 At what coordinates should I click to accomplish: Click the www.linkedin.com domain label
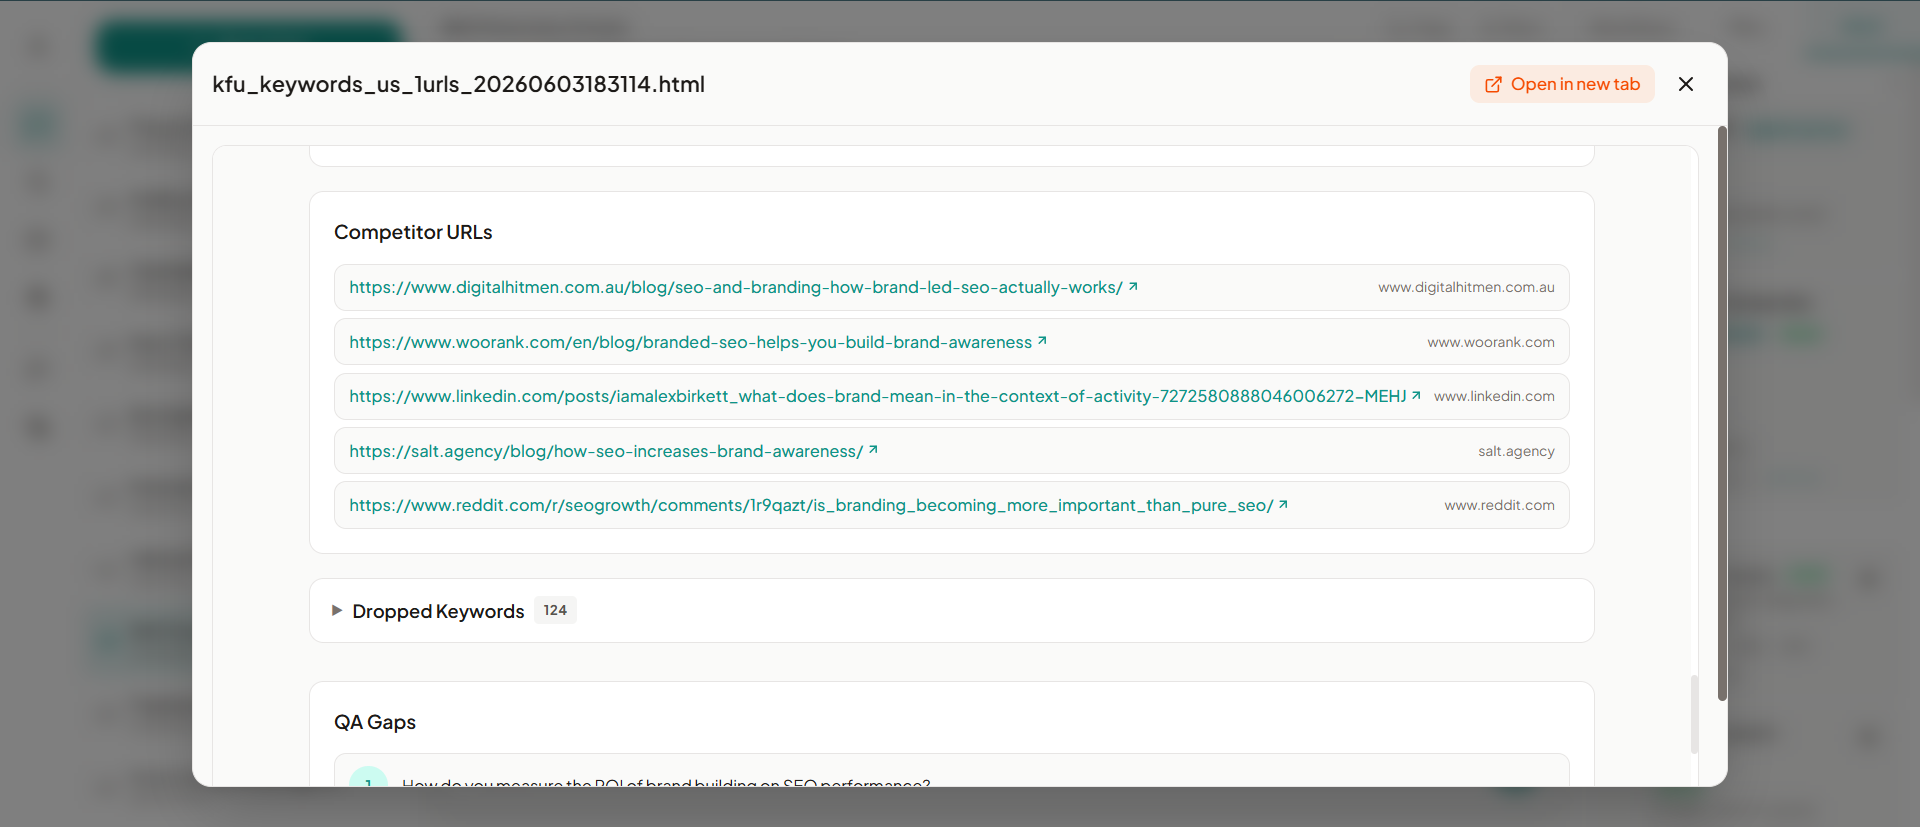tap(1494, 397)
